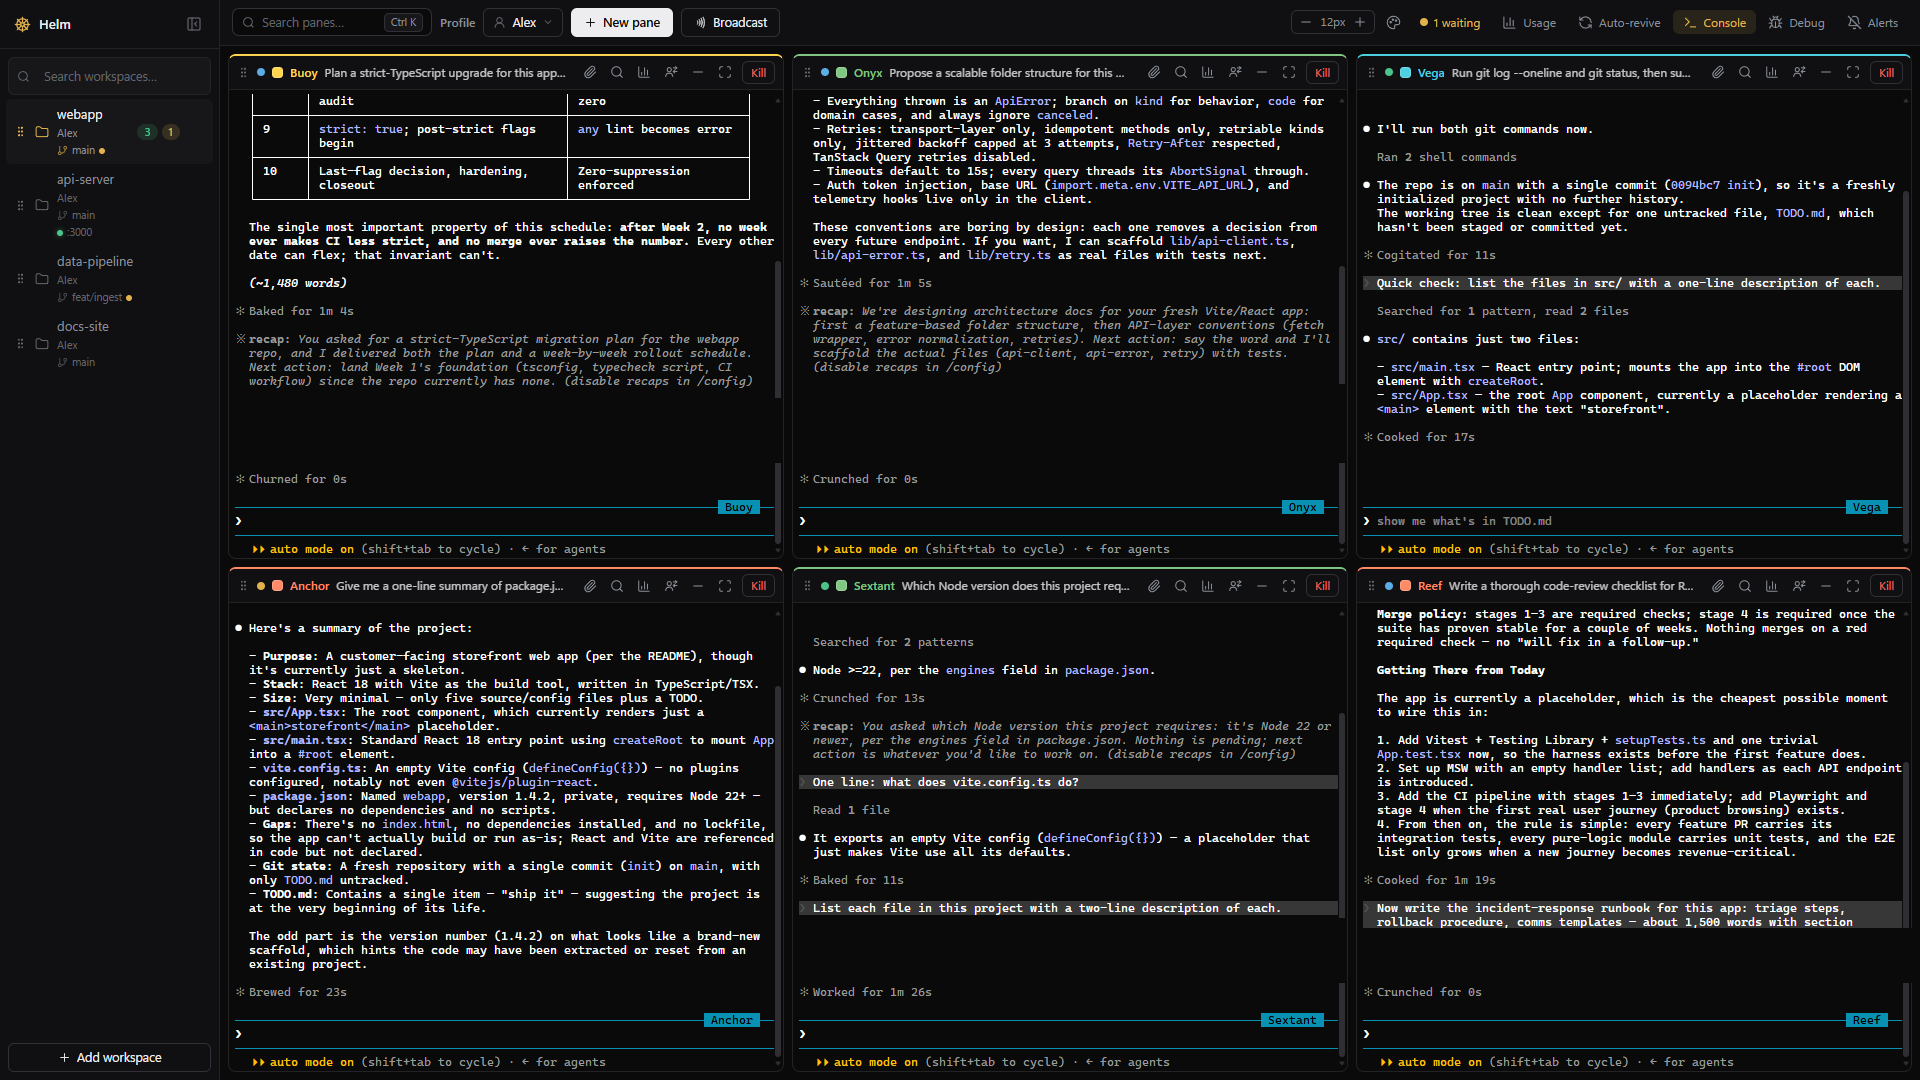
Task: Search within the Buoy pane
Action: click(617, 72)
